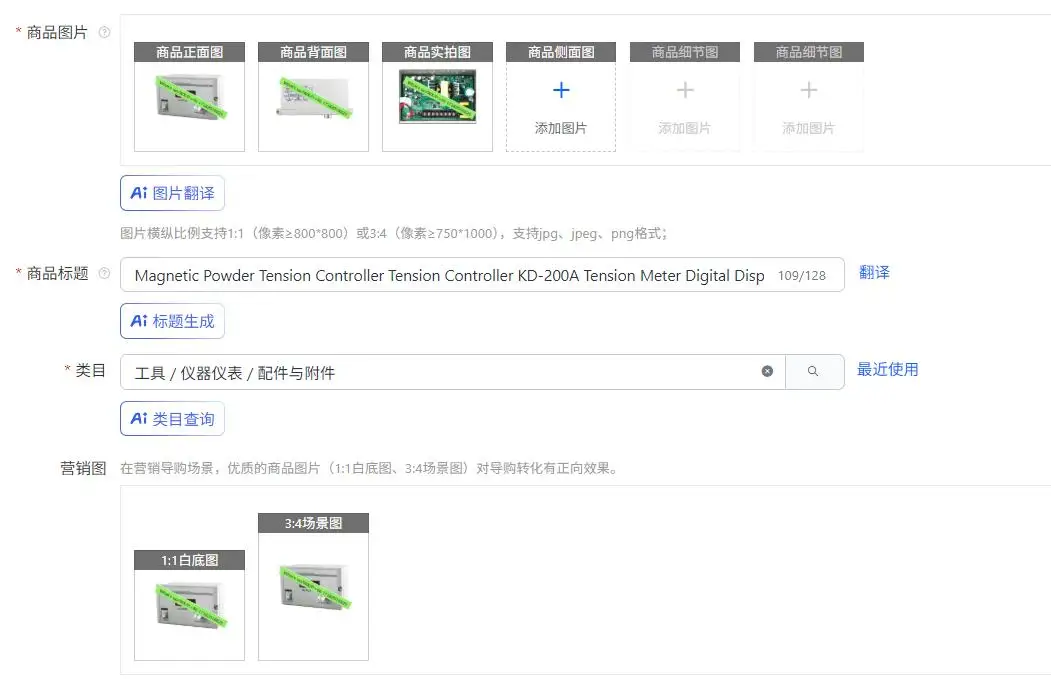This screenshot has height=679, width=1051.
Task: Click help icon next to 商品图片 label
Action: point(104,32)
